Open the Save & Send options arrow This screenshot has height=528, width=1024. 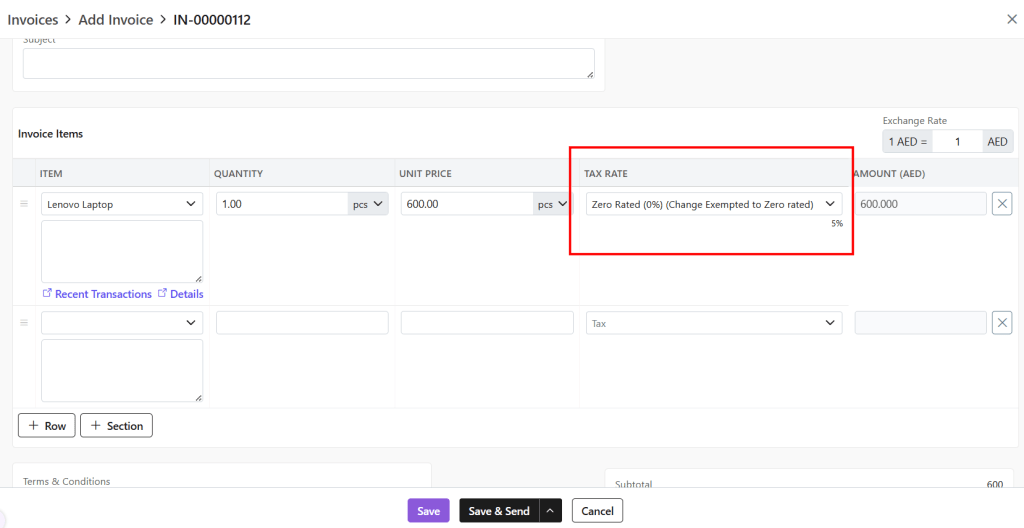[x=551, y=511]
